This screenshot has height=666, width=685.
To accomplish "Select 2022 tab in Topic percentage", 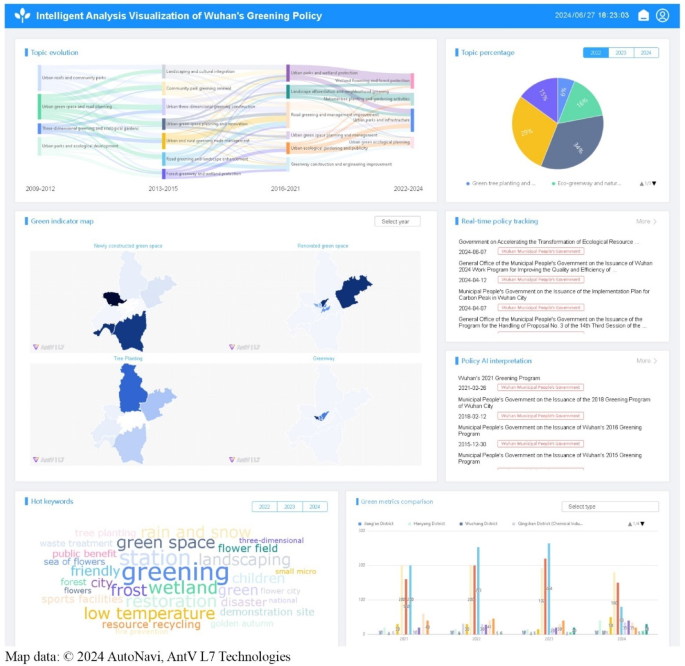I will [x=596, y=53].
